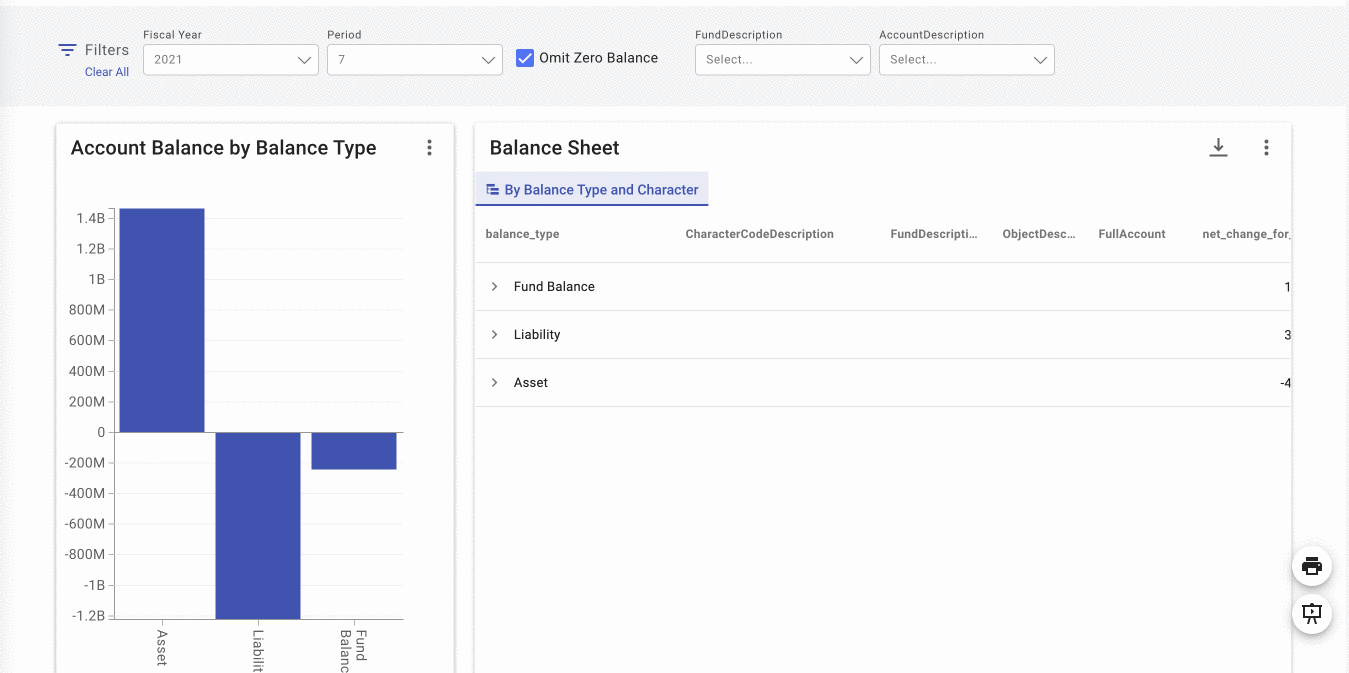This screenshot has height=673, width=1349.
Task: Sort by CharacterCodeDescription column header
Action: point(760,234)
